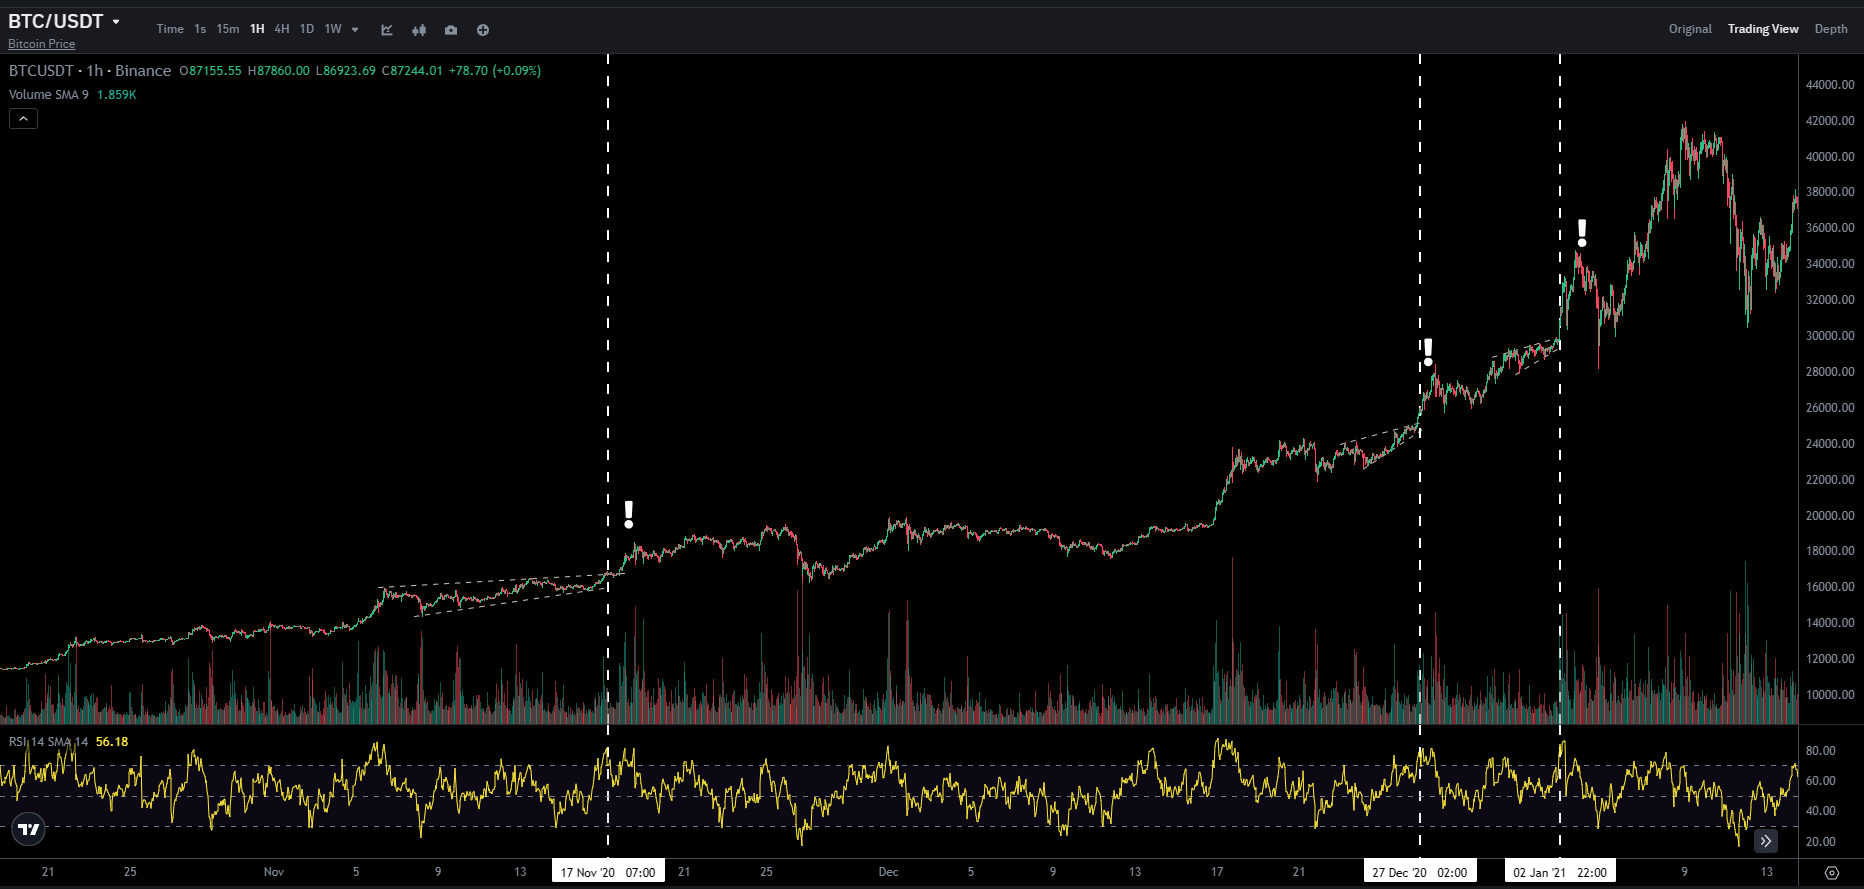Click the plus circle add icon
The image size is (1864, 889).
tap(483, 30)
